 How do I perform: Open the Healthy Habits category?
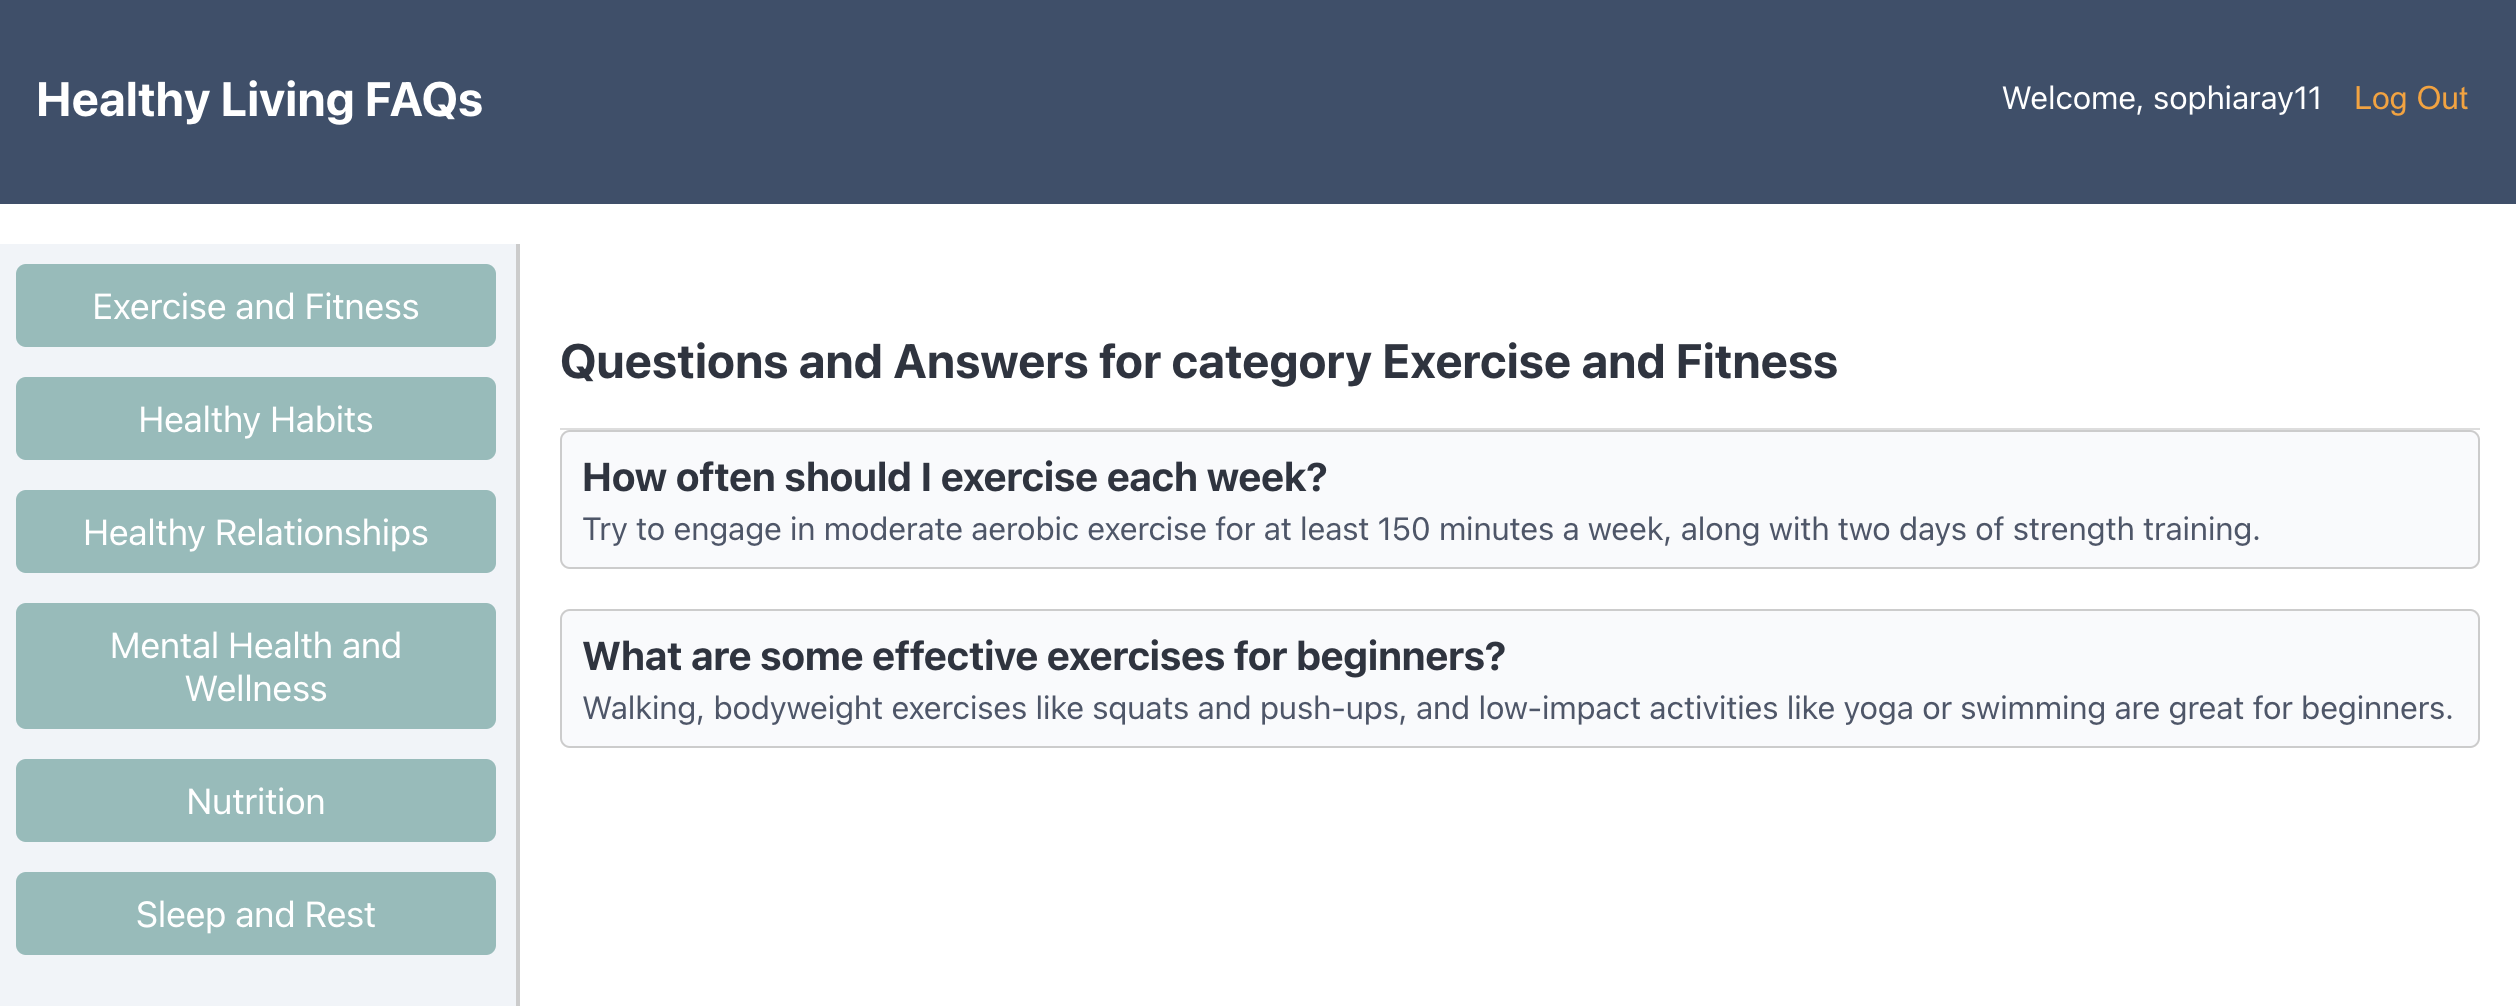tap(255, 418)
